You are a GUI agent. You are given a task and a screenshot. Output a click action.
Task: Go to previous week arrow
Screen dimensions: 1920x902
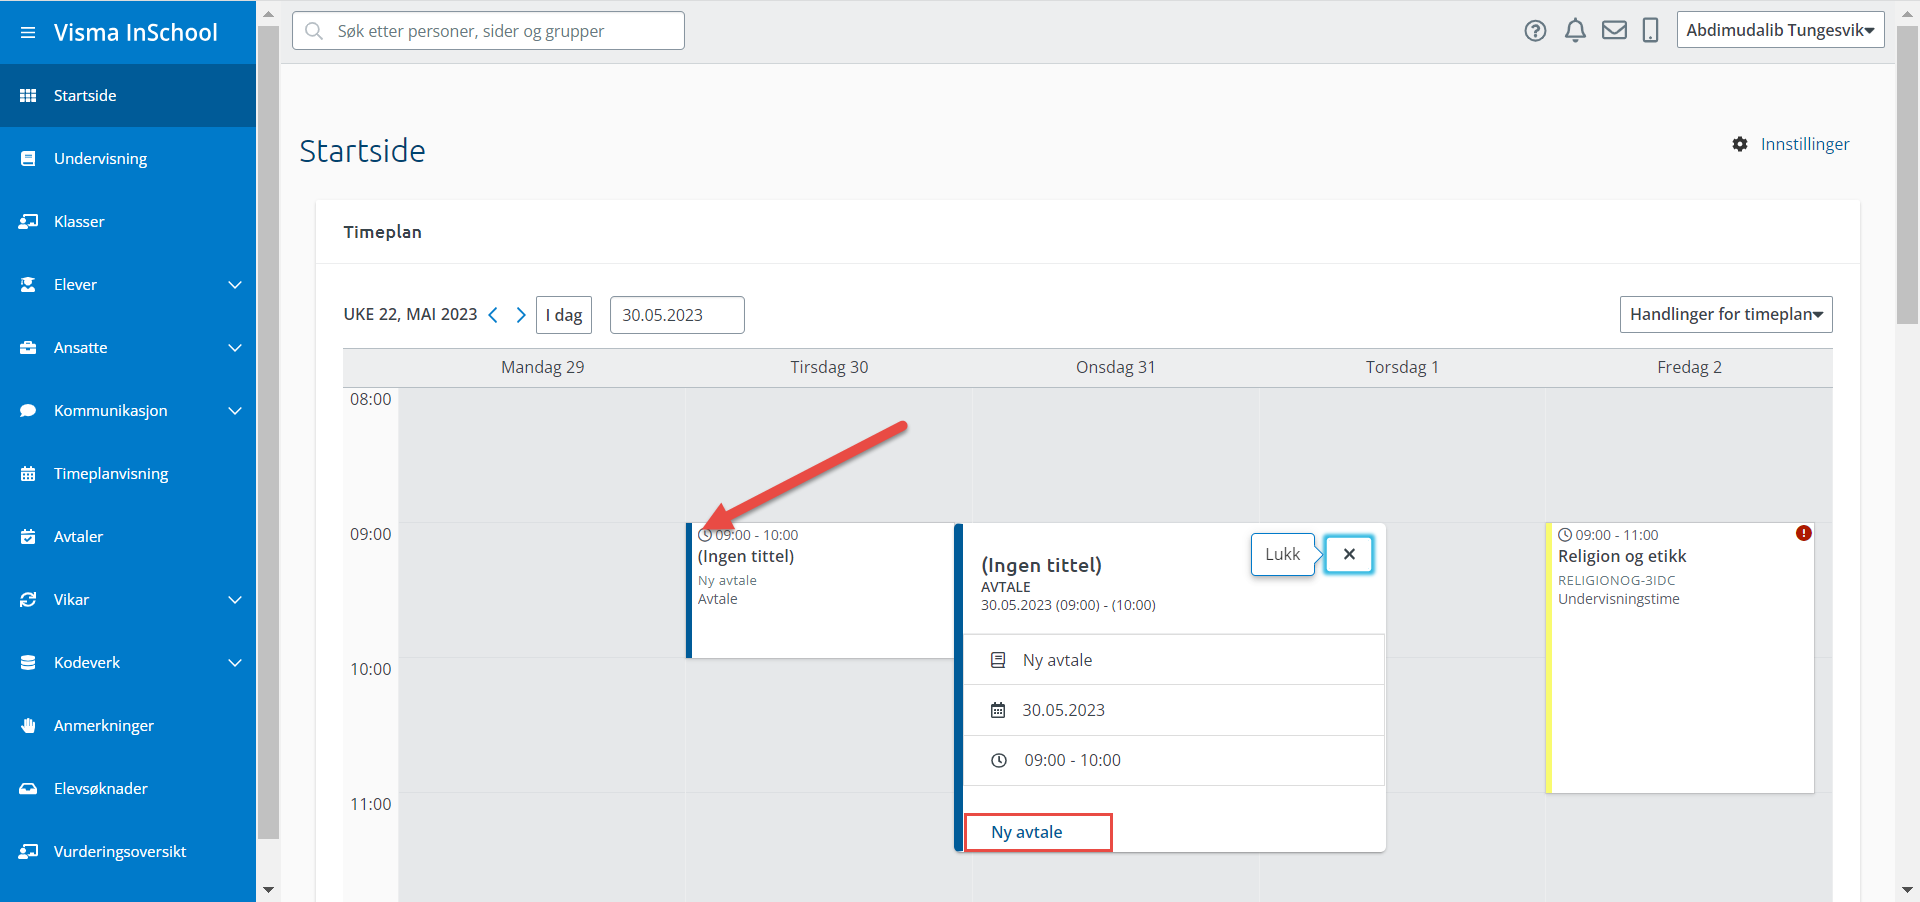[x=493, y=315]
